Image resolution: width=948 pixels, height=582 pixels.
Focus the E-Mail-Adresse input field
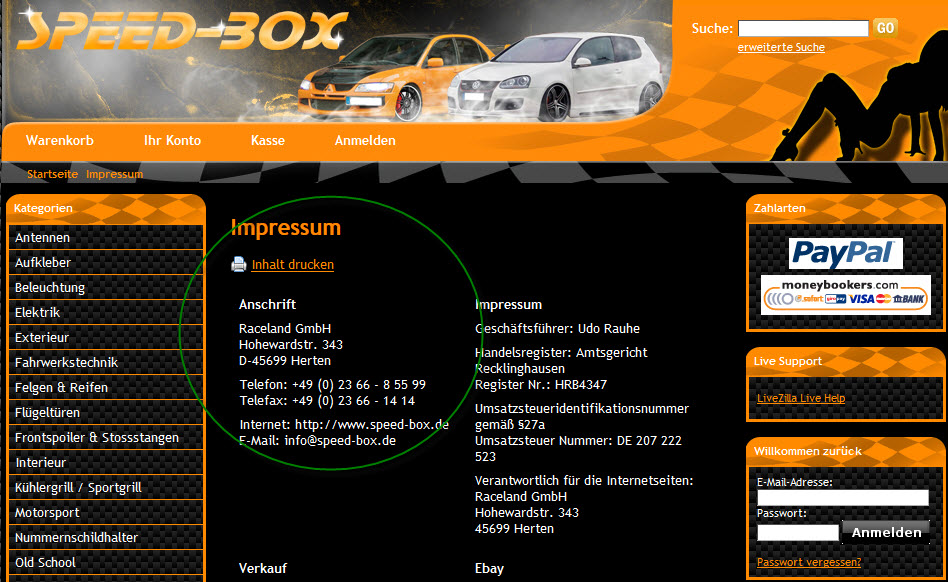point(843,498)
